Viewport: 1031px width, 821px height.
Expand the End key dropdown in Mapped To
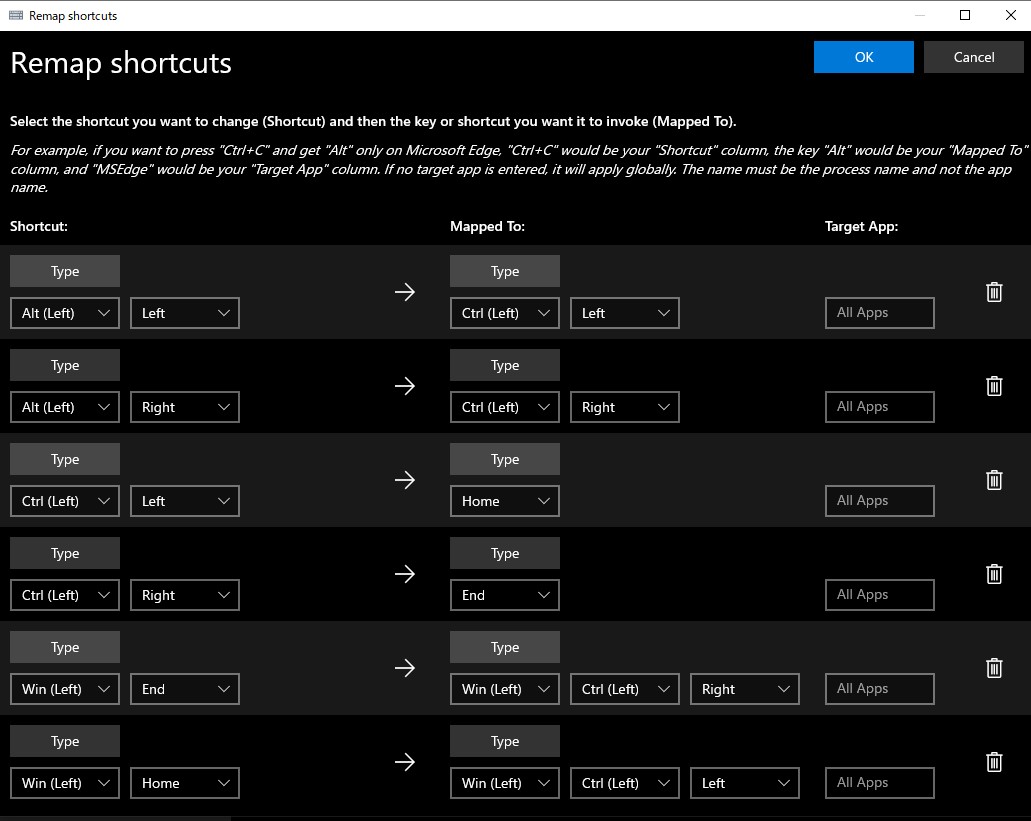tap(505, 595)
